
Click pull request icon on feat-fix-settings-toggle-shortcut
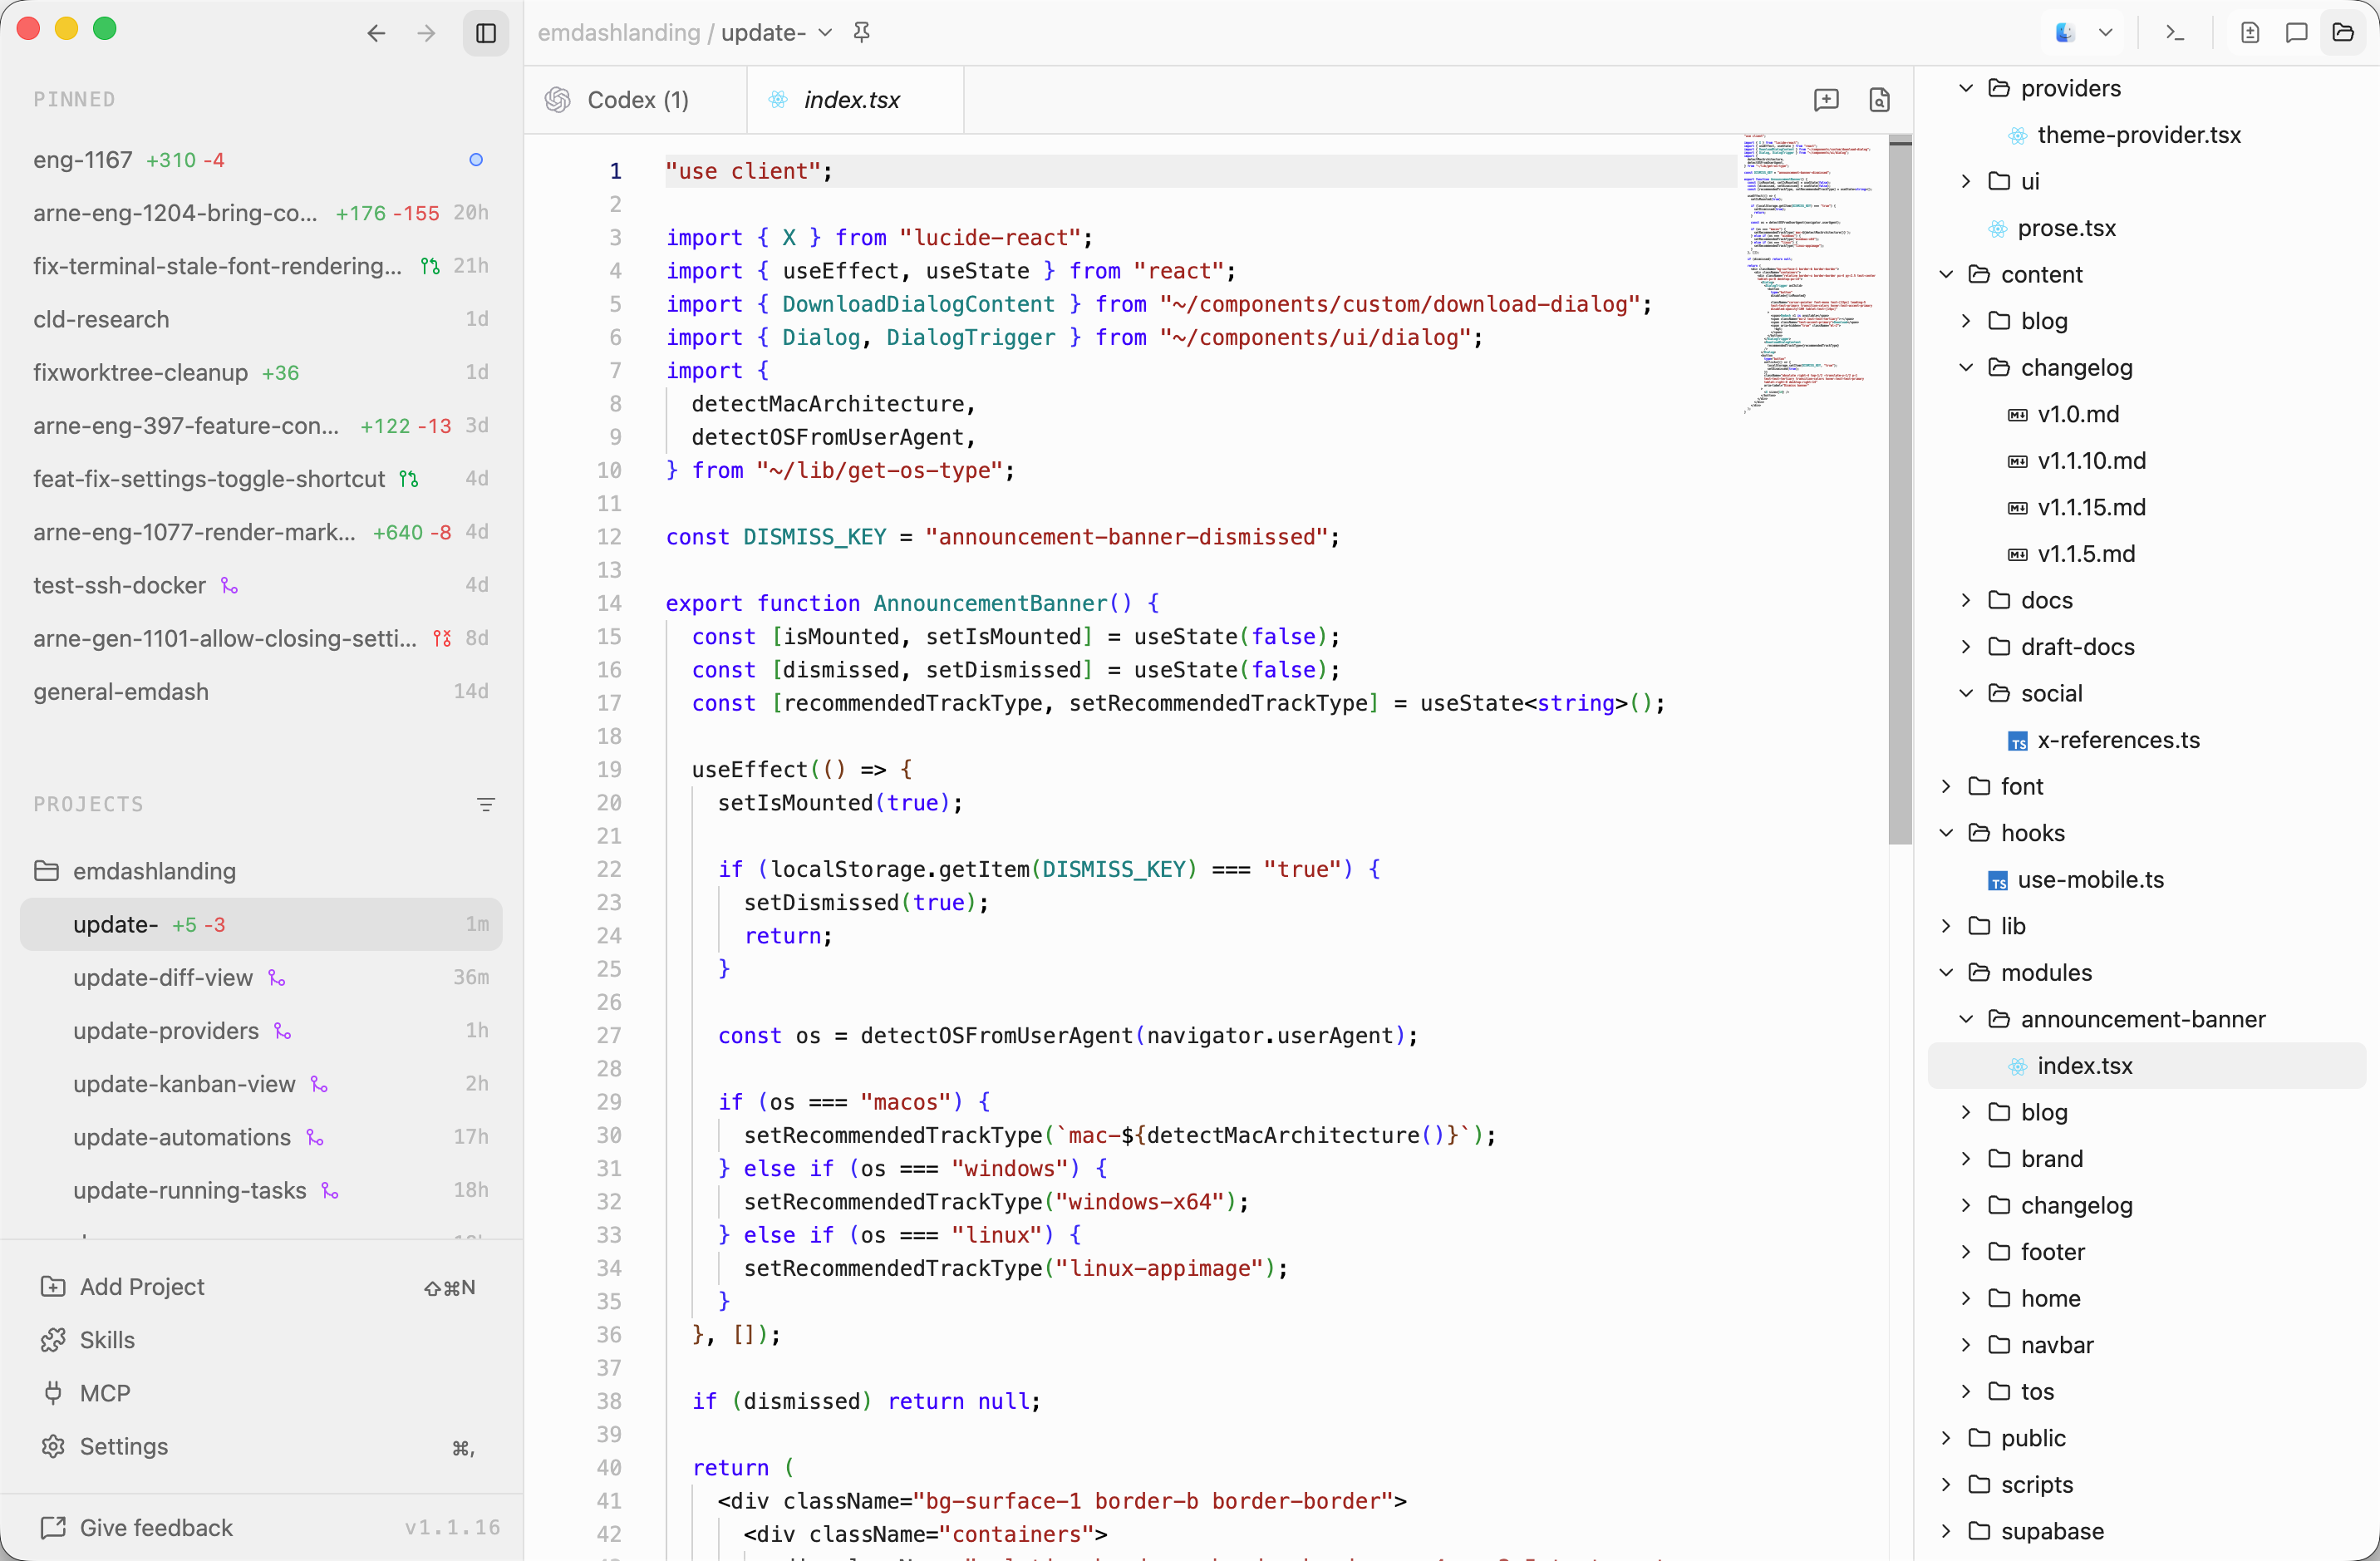[x=409, y=479]
